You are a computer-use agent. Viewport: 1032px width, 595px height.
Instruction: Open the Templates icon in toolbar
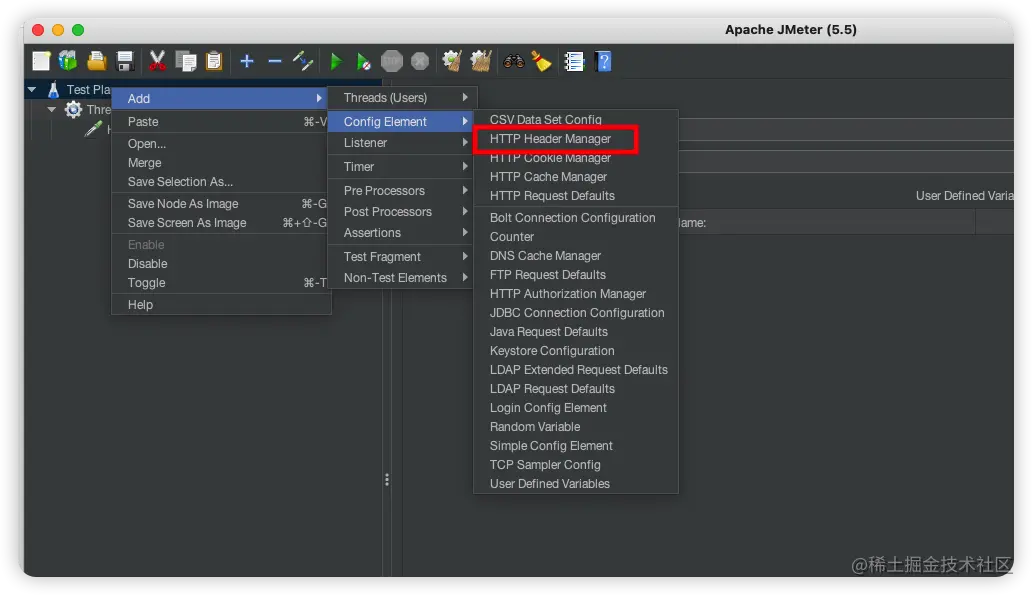click(x=68, y=61)
